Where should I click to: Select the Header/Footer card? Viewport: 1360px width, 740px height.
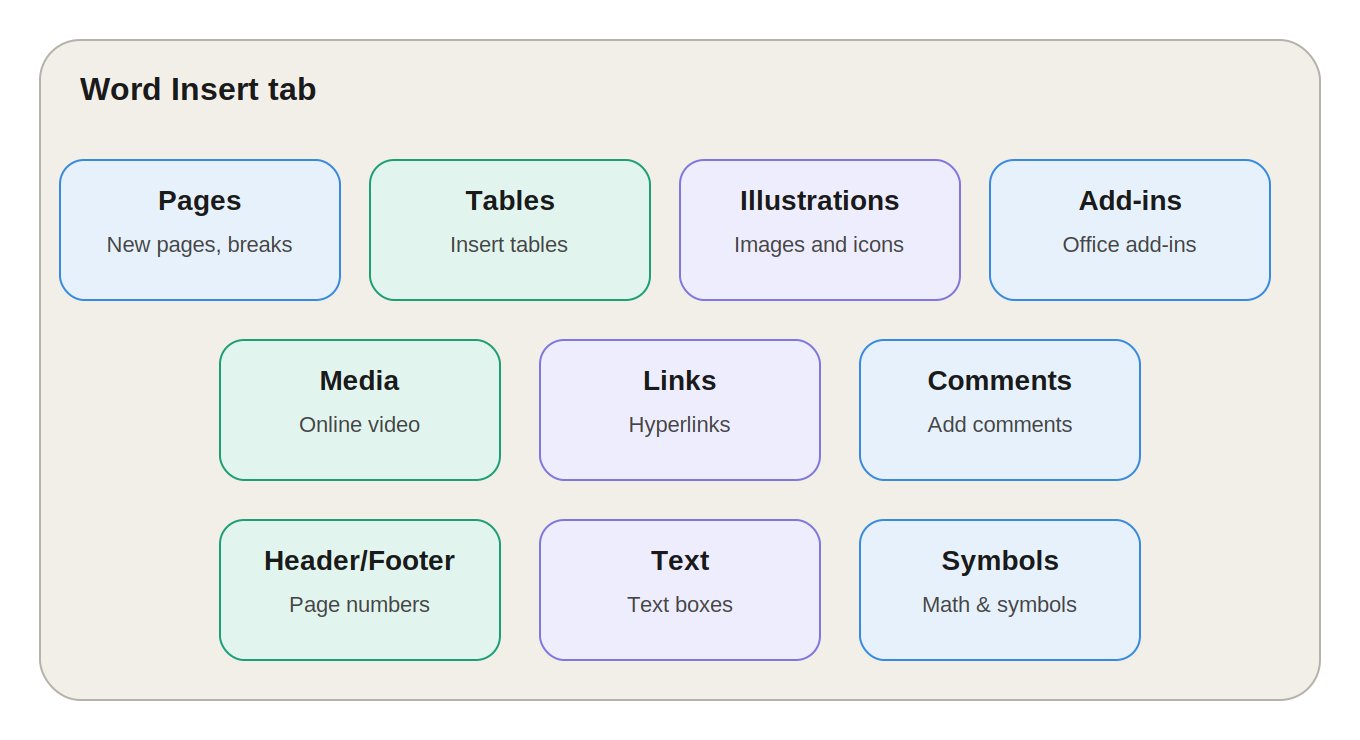[x=360, y=590]
